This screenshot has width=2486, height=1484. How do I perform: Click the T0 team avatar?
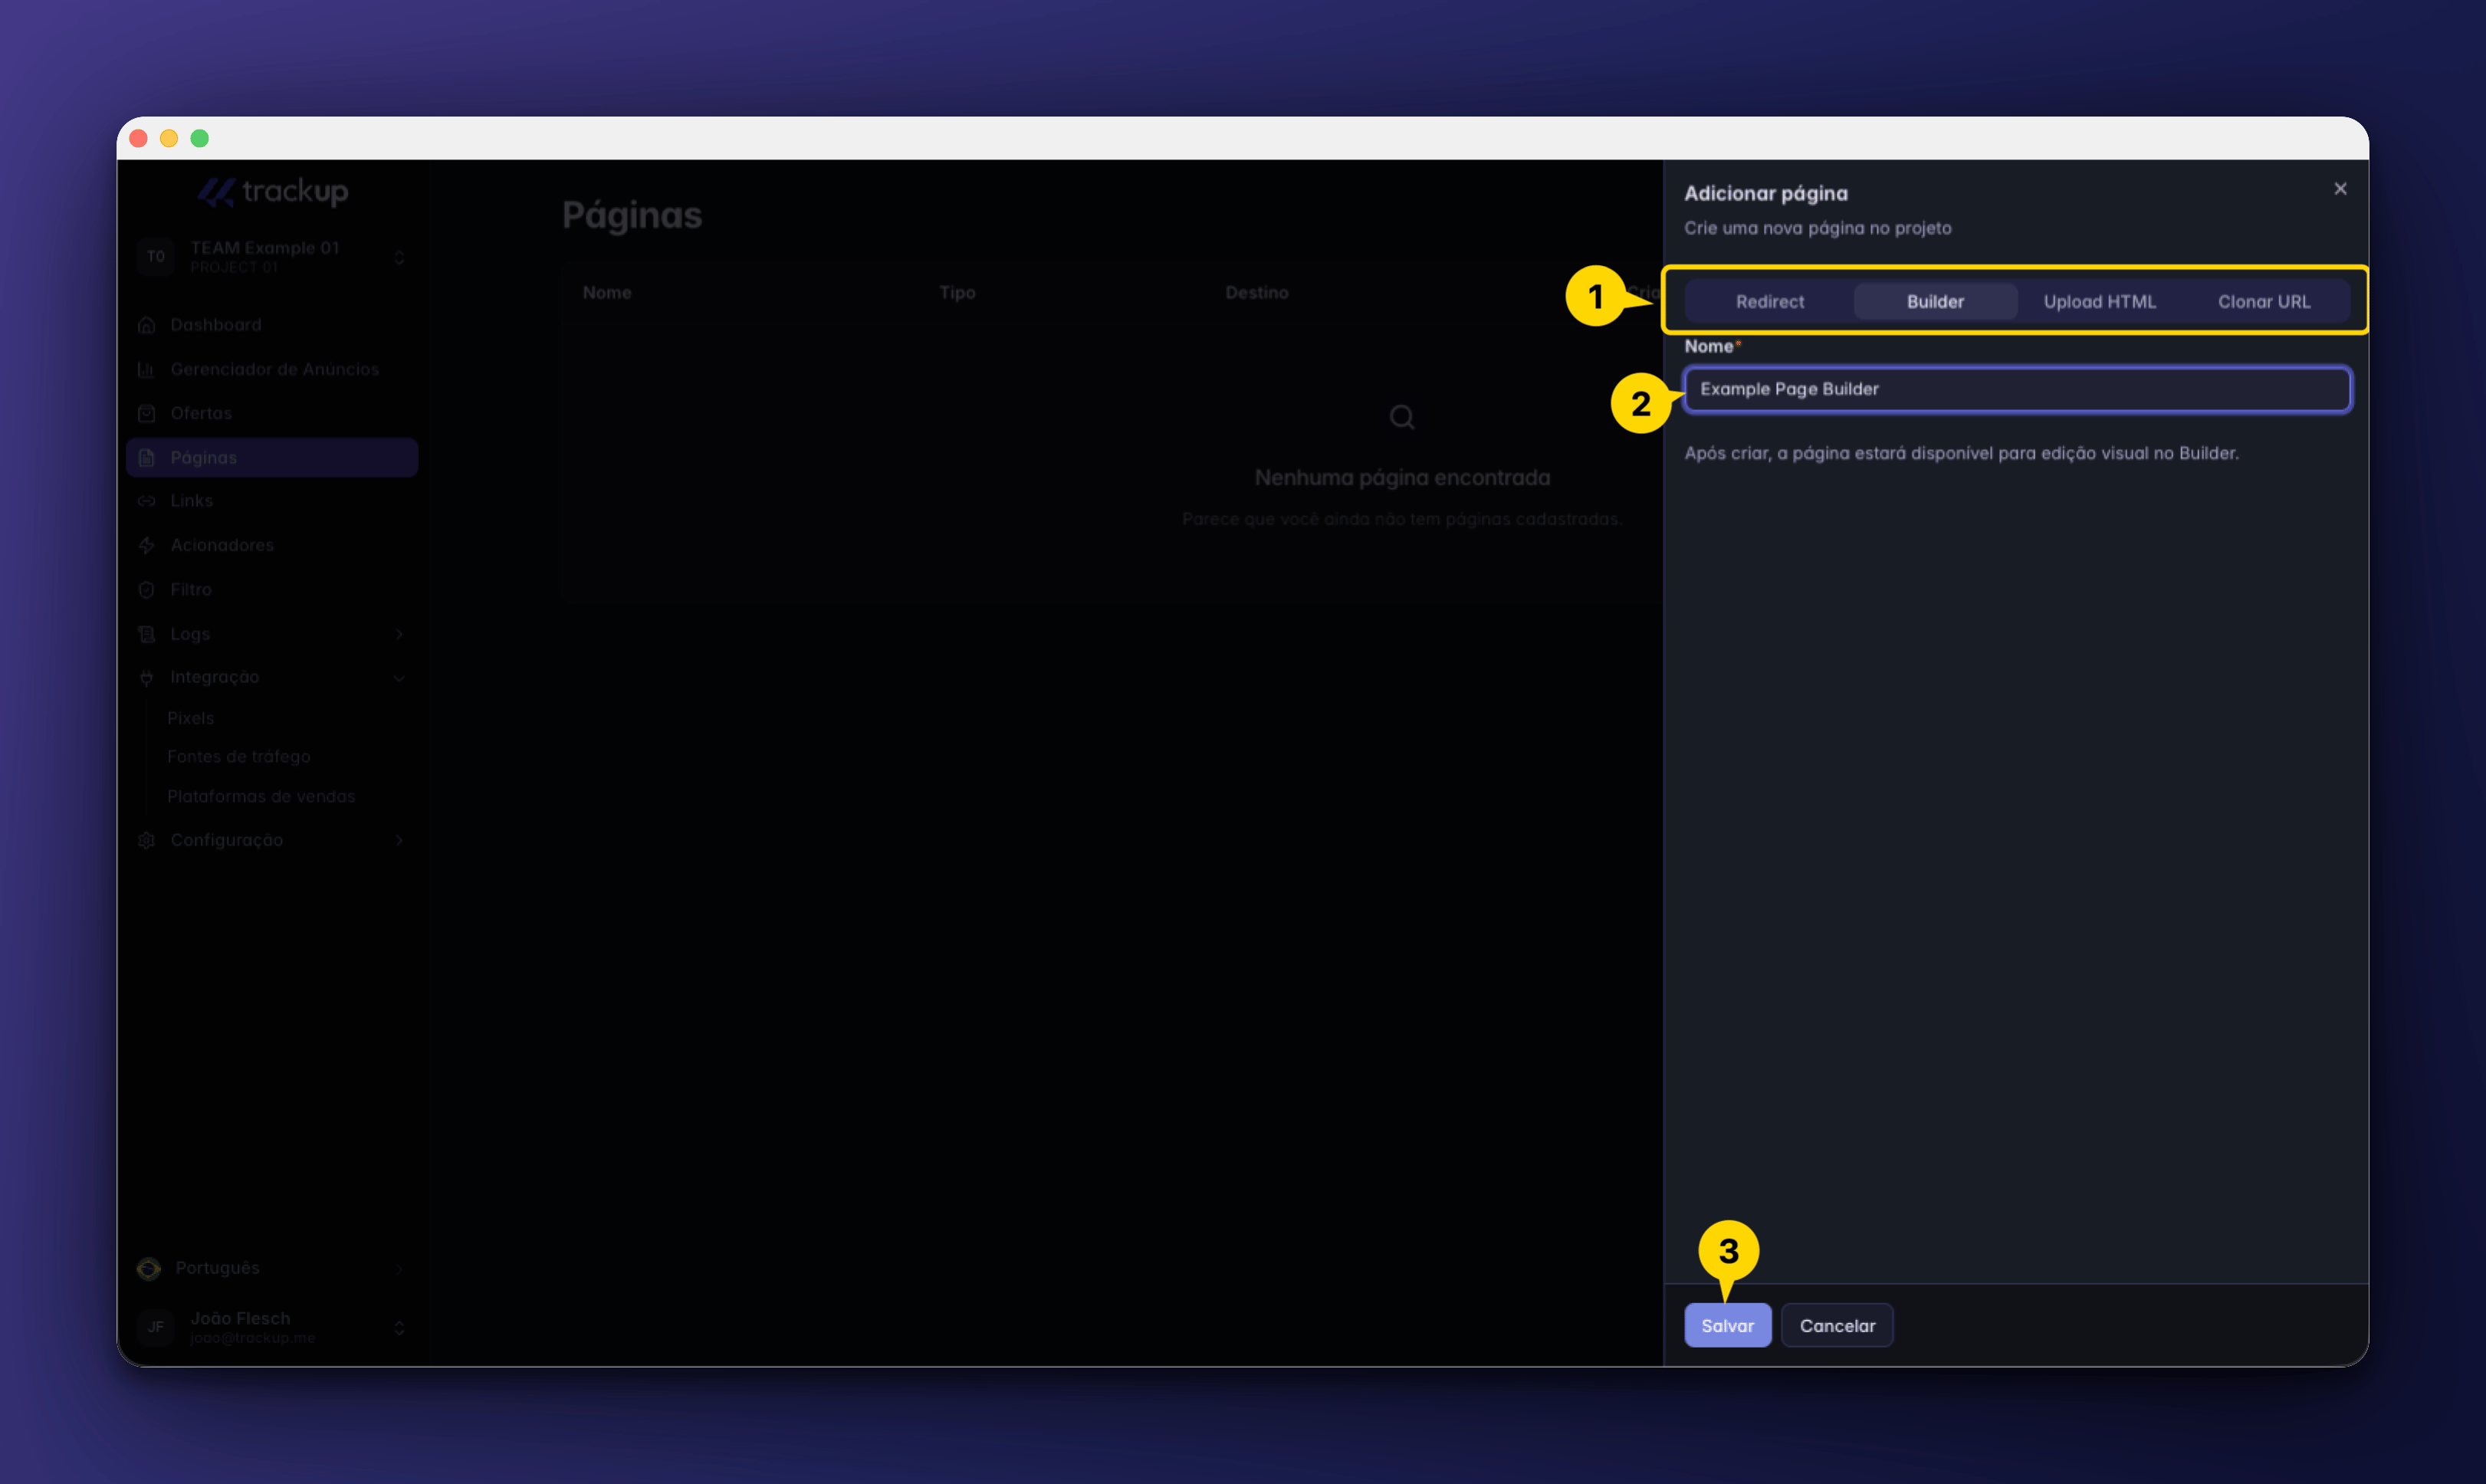point(156,257)
